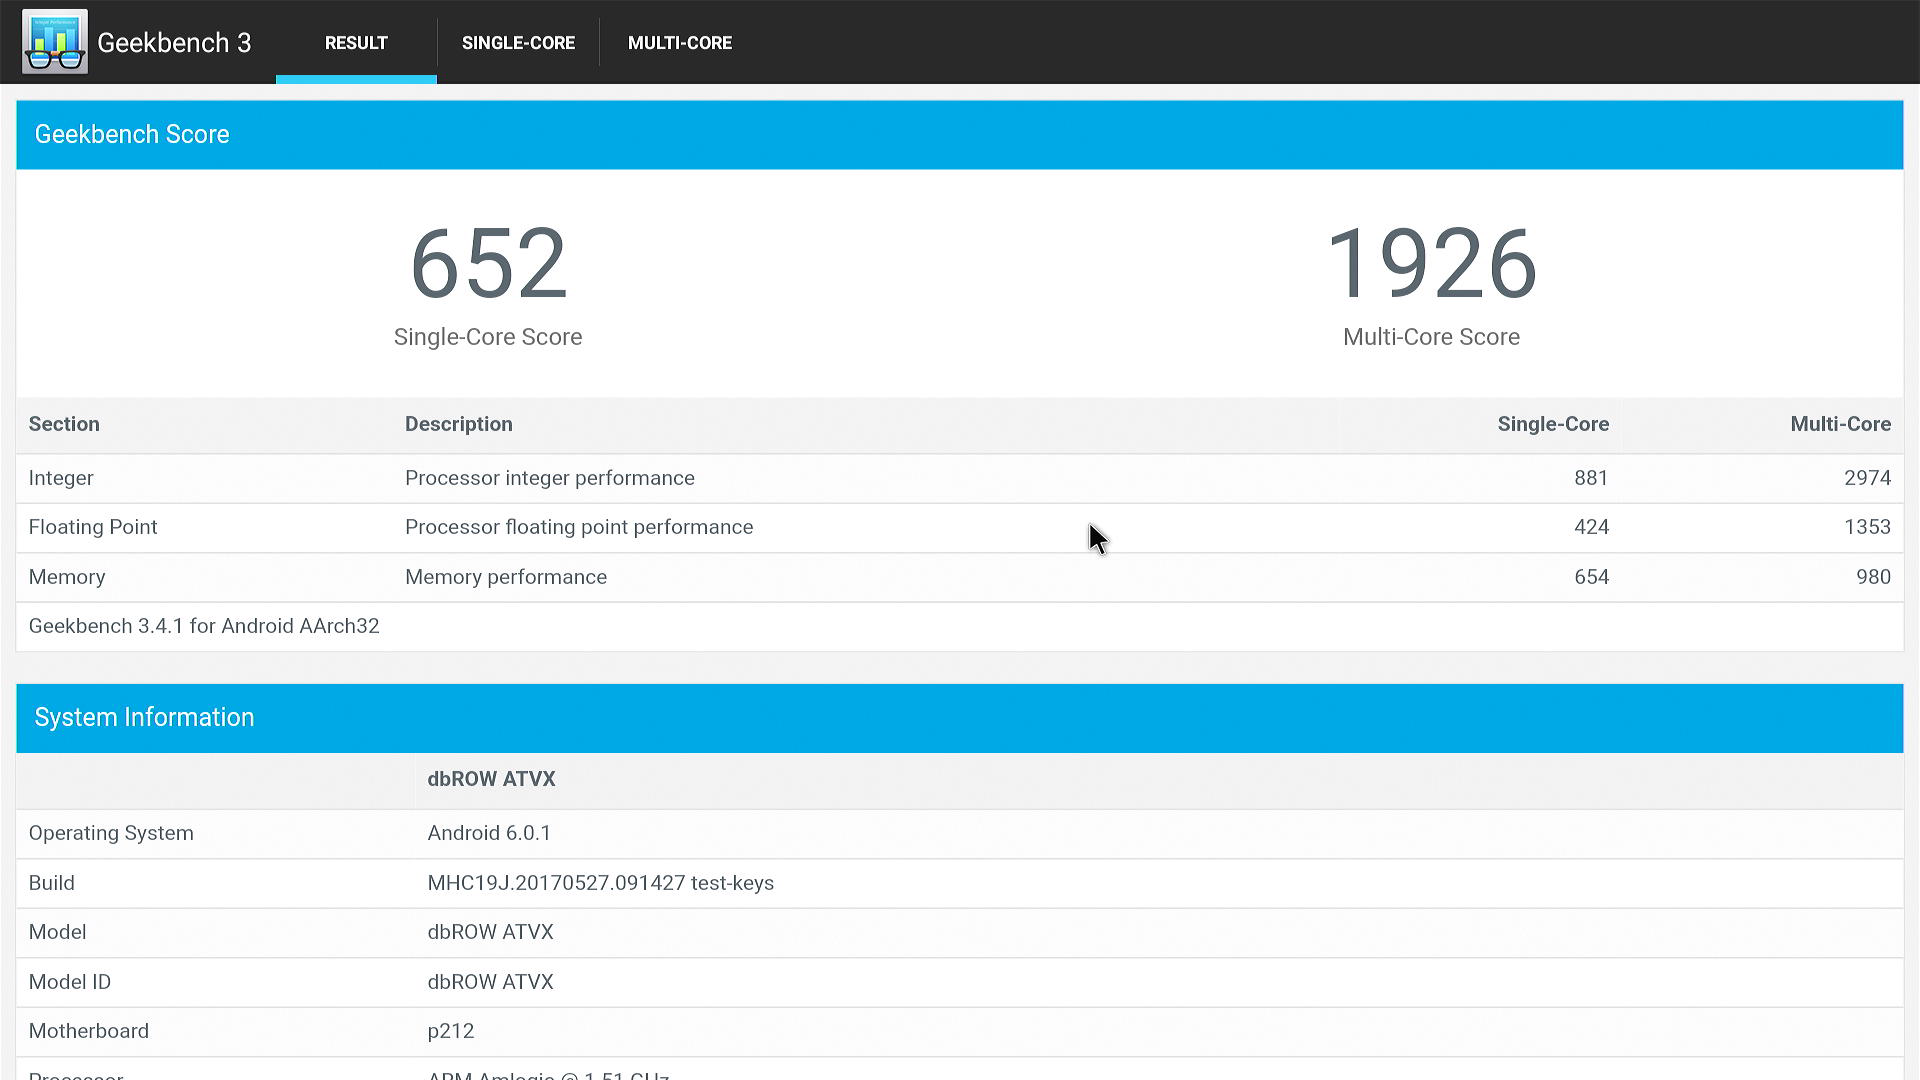Select the Memory row label

(x=67, y=577)
